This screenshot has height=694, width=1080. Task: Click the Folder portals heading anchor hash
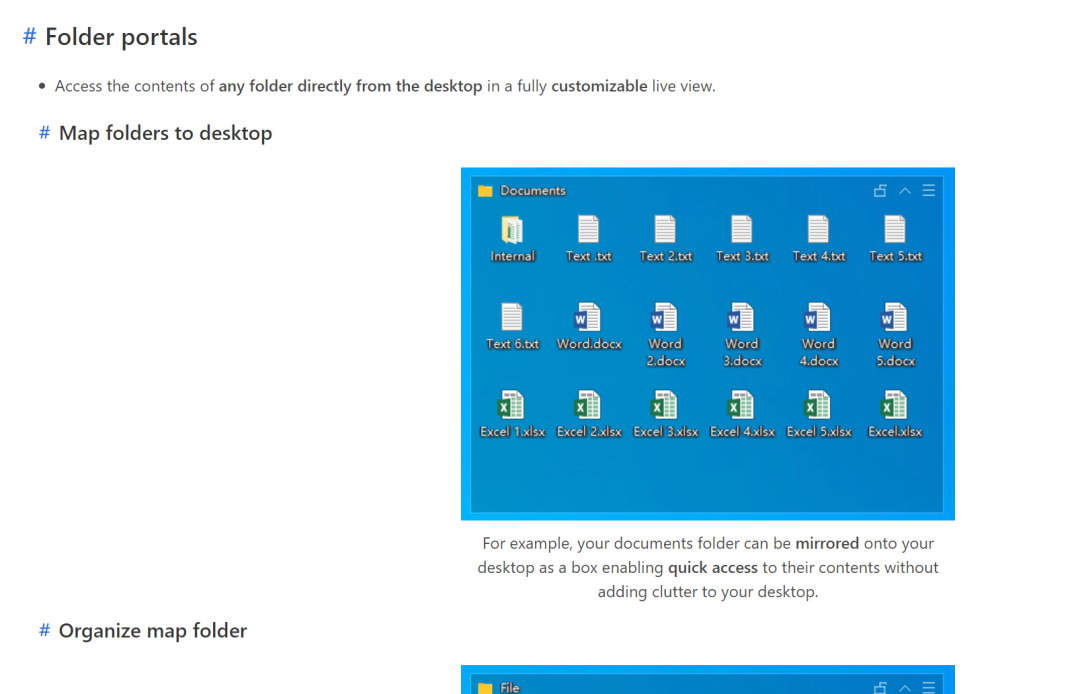click(29, 36)
